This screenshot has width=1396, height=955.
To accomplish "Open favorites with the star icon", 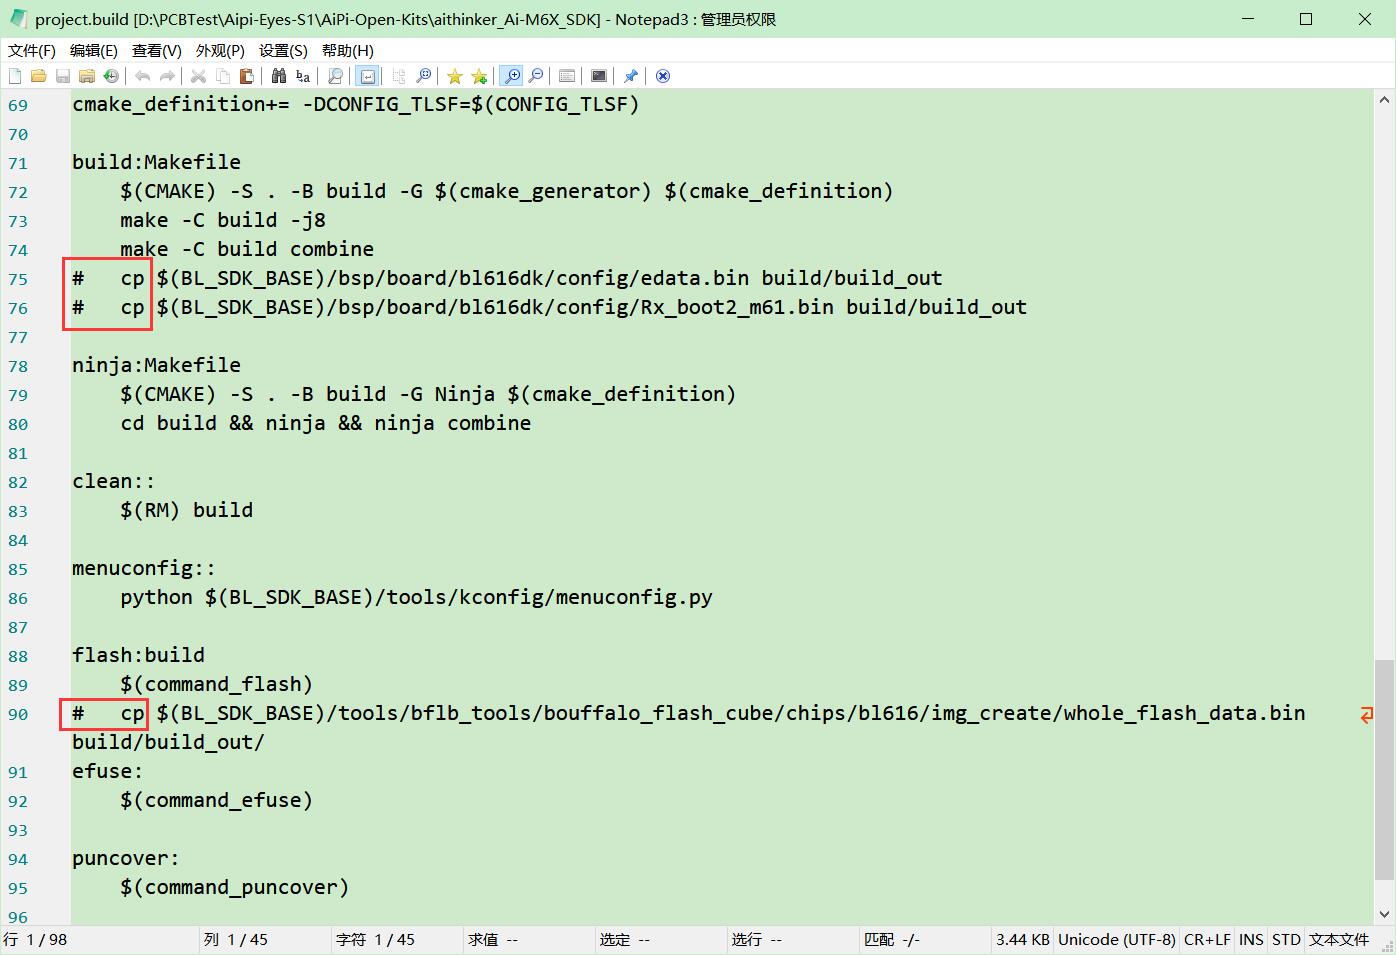I will (x=455, y=76).
